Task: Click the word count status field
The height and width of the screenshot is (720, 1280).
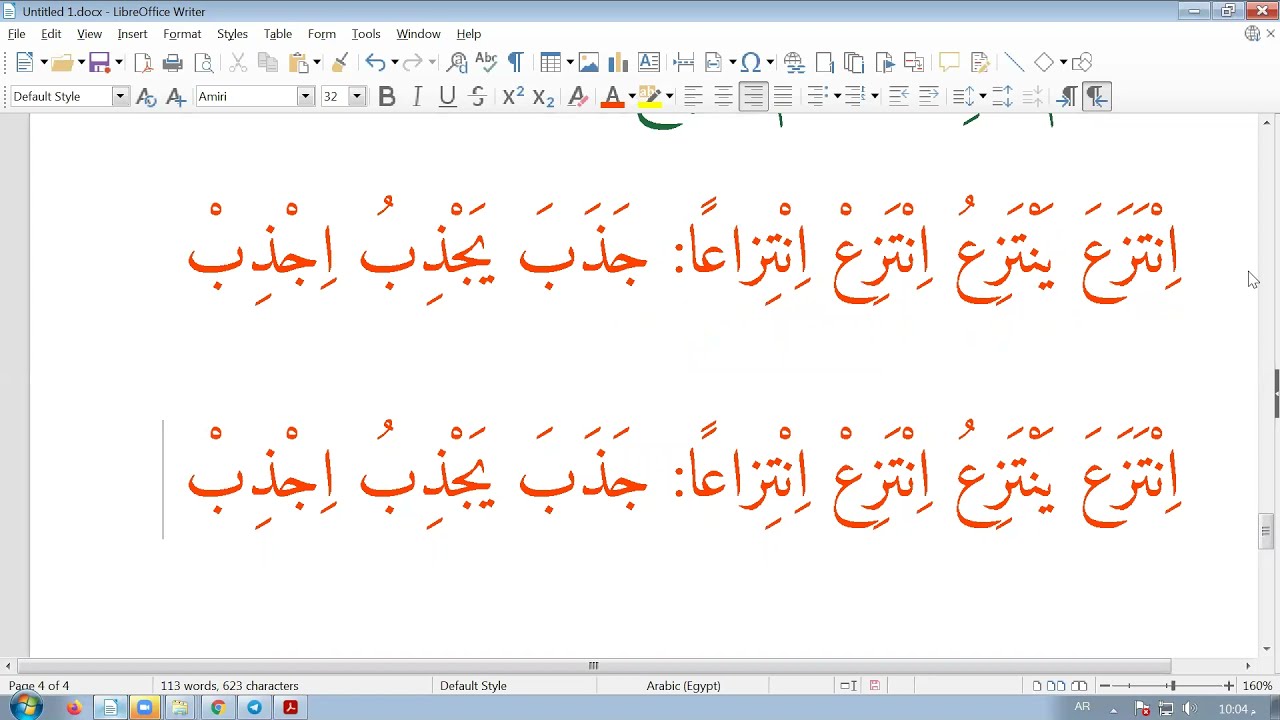Action: pos(230,686)
